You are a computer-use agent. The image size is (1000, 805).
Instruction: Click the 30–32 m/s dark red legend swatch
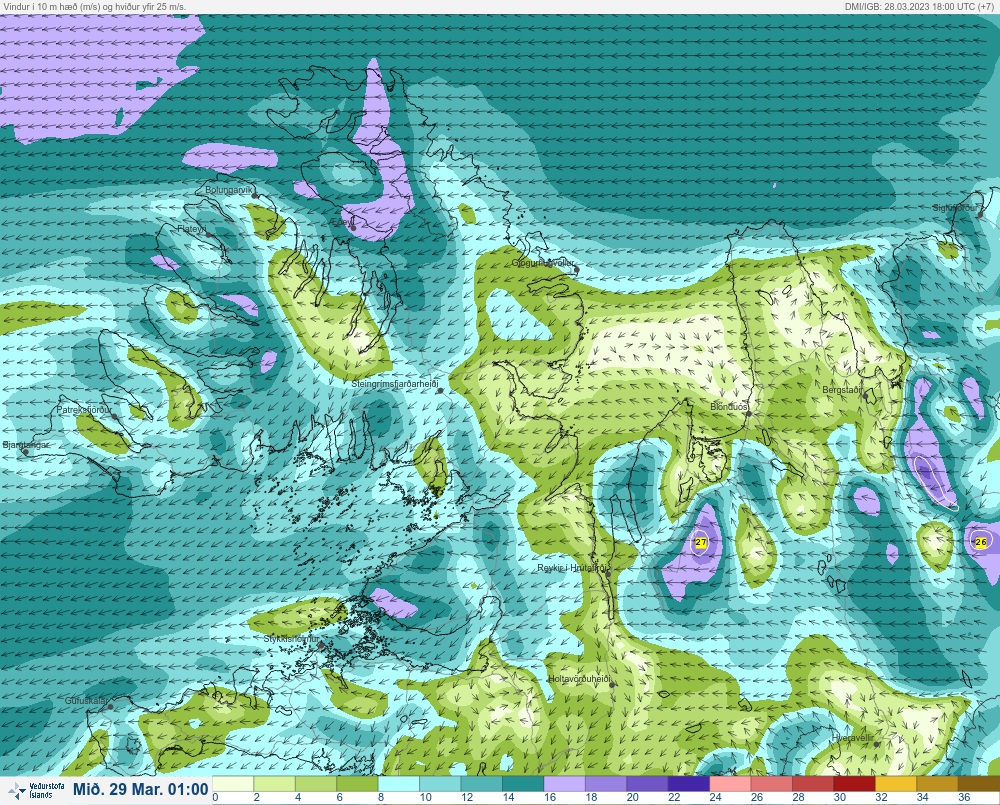[855, 783]
